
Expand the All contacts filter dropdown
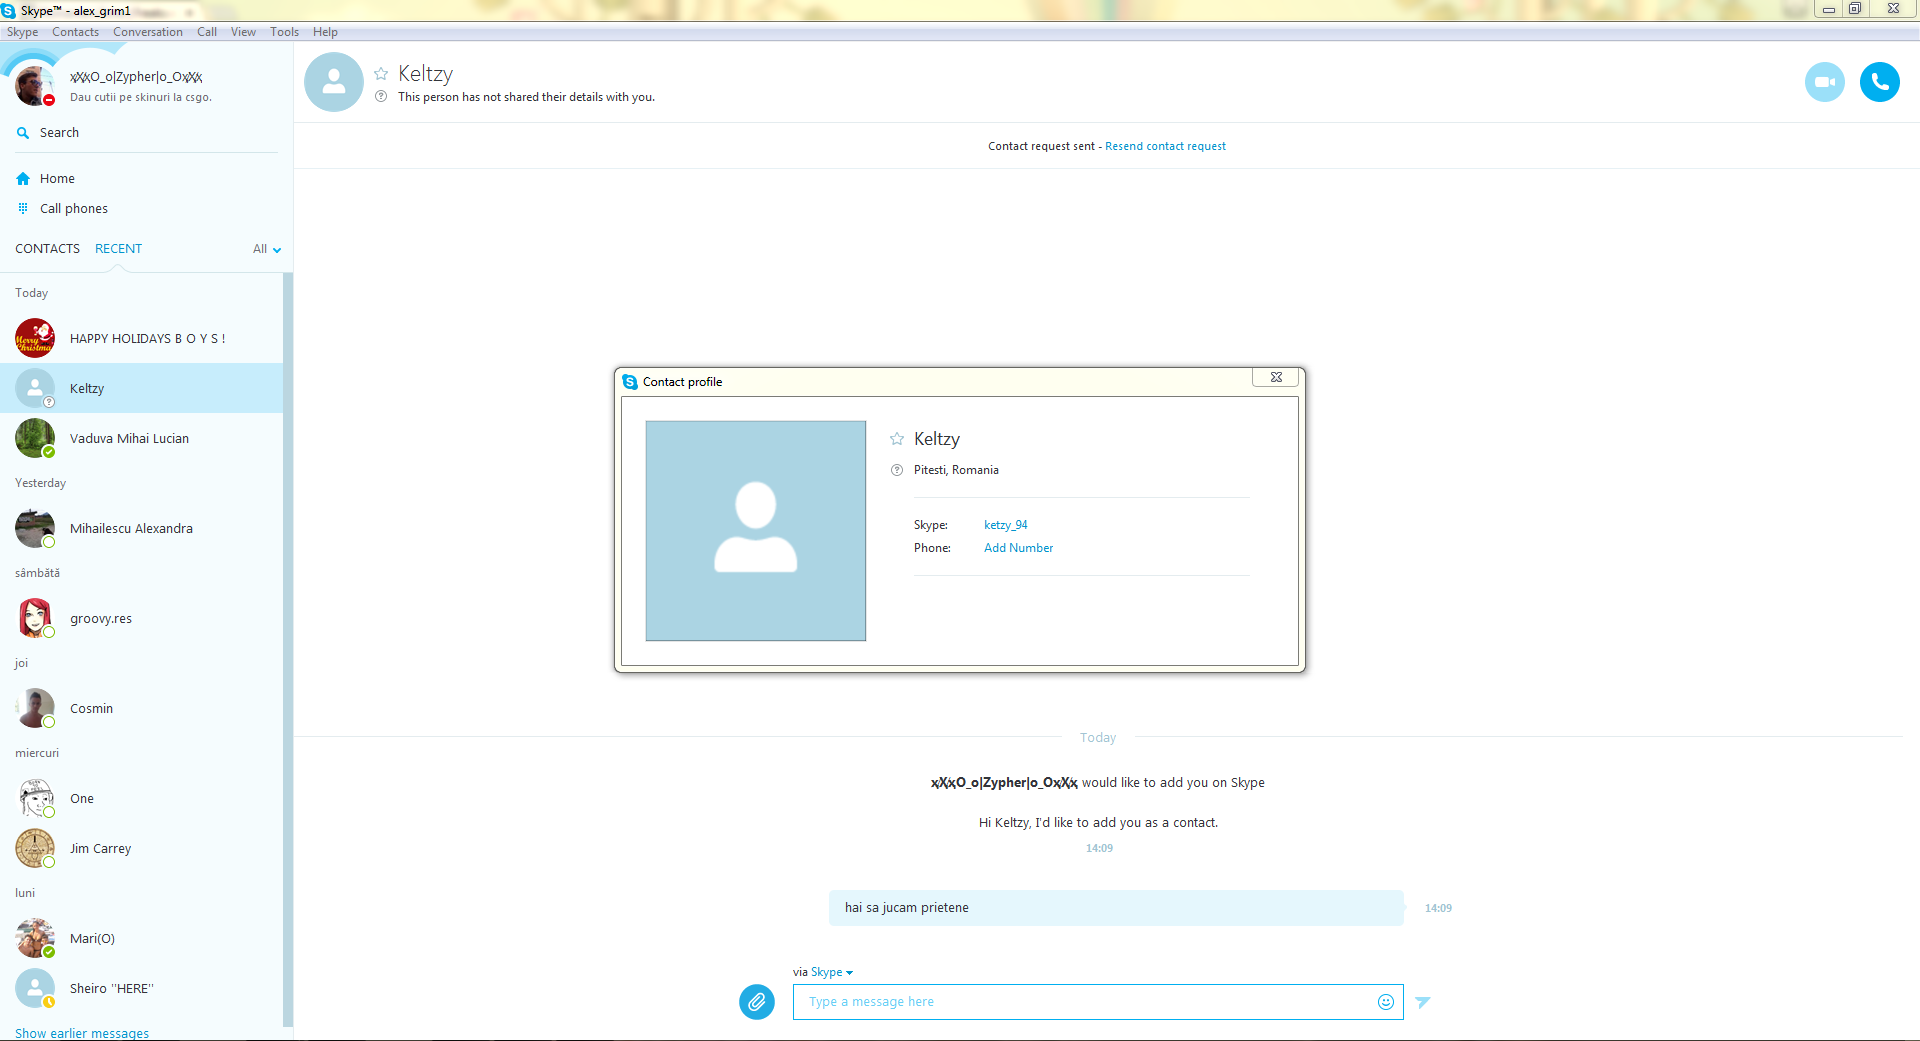pyautogui.click(x=267, y=249)
